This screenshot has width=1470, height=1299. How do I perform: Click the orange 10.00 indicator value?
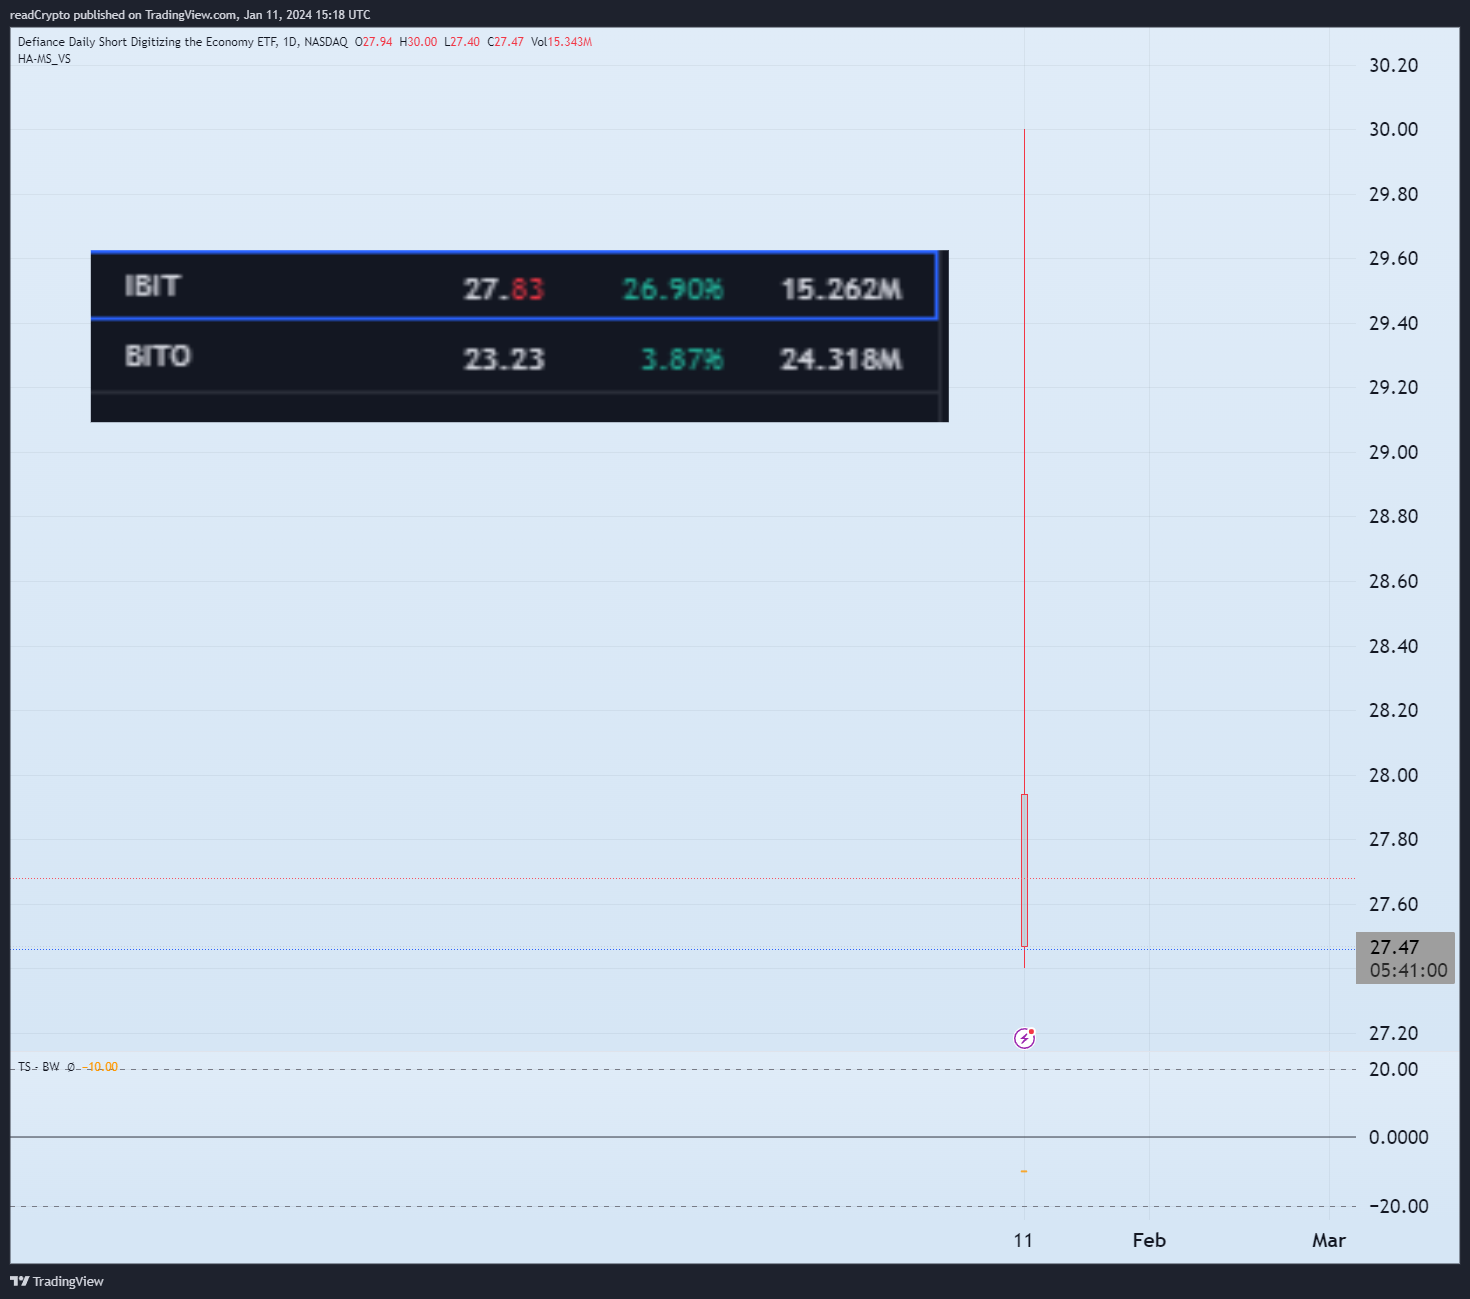[103, 1067]
